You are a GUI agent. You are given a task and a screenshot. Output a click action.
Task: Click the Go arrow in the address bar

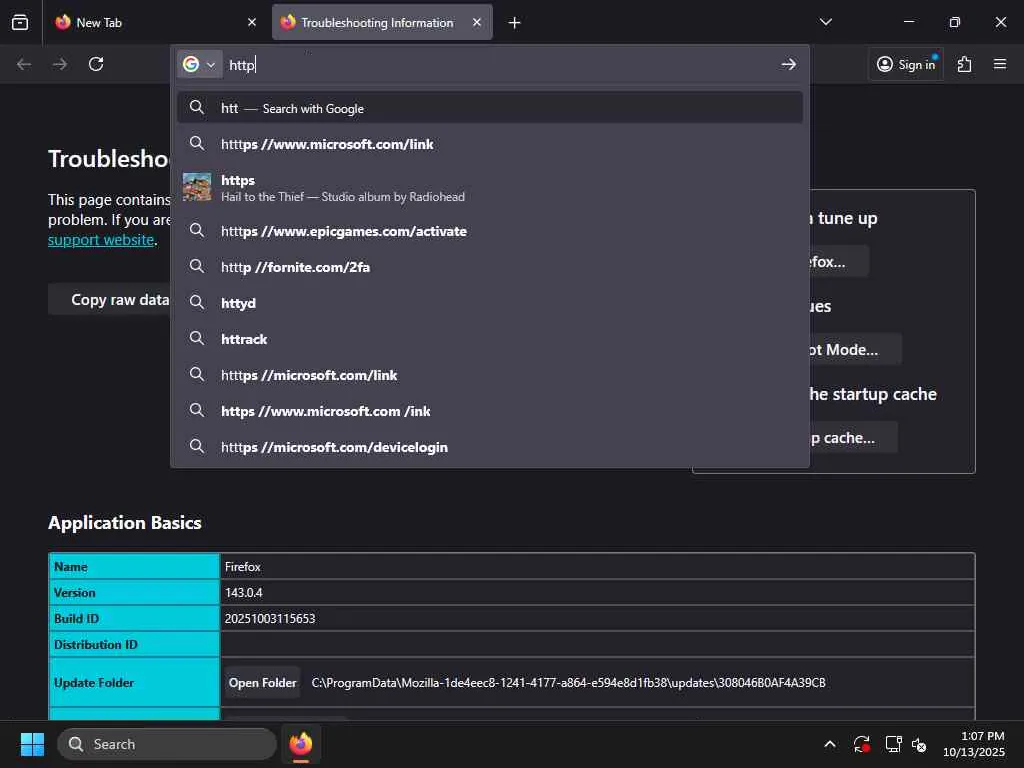click(788, 64)
